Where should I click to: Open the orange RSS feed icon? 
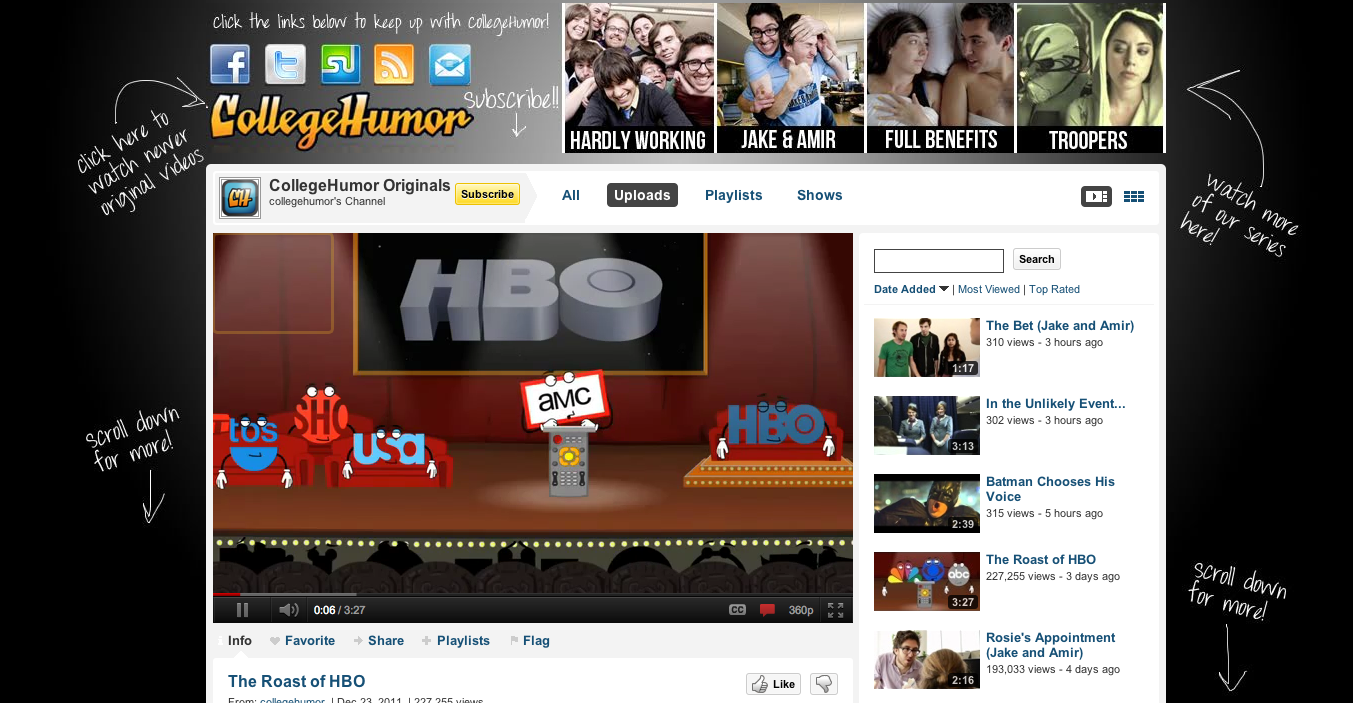pyautogui.click(x=394, y=65)
